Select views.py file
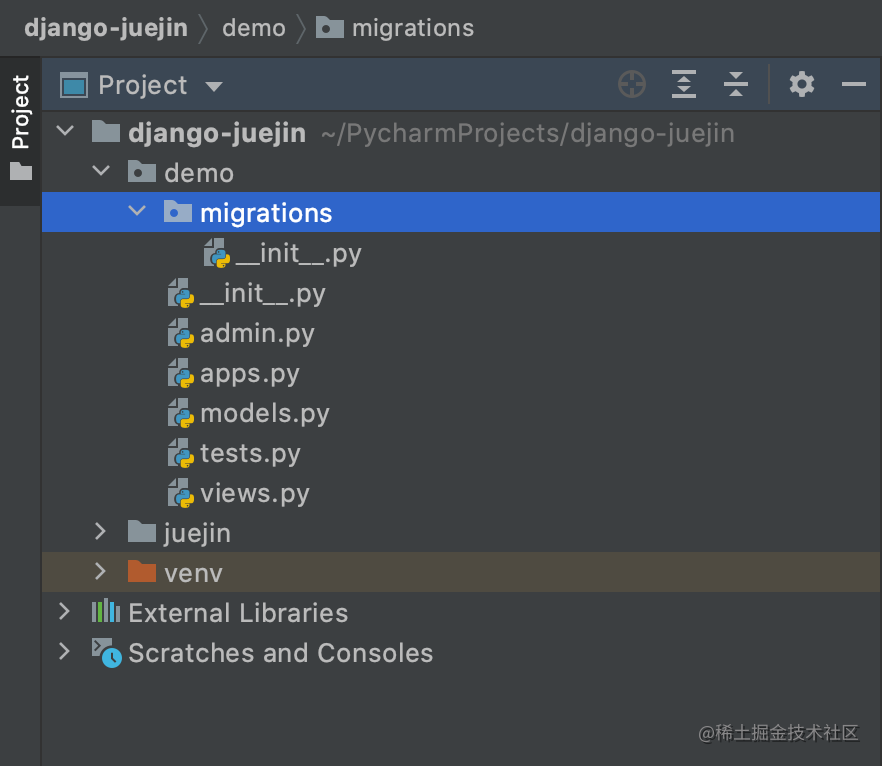882x766 pixels. [461, 493]
